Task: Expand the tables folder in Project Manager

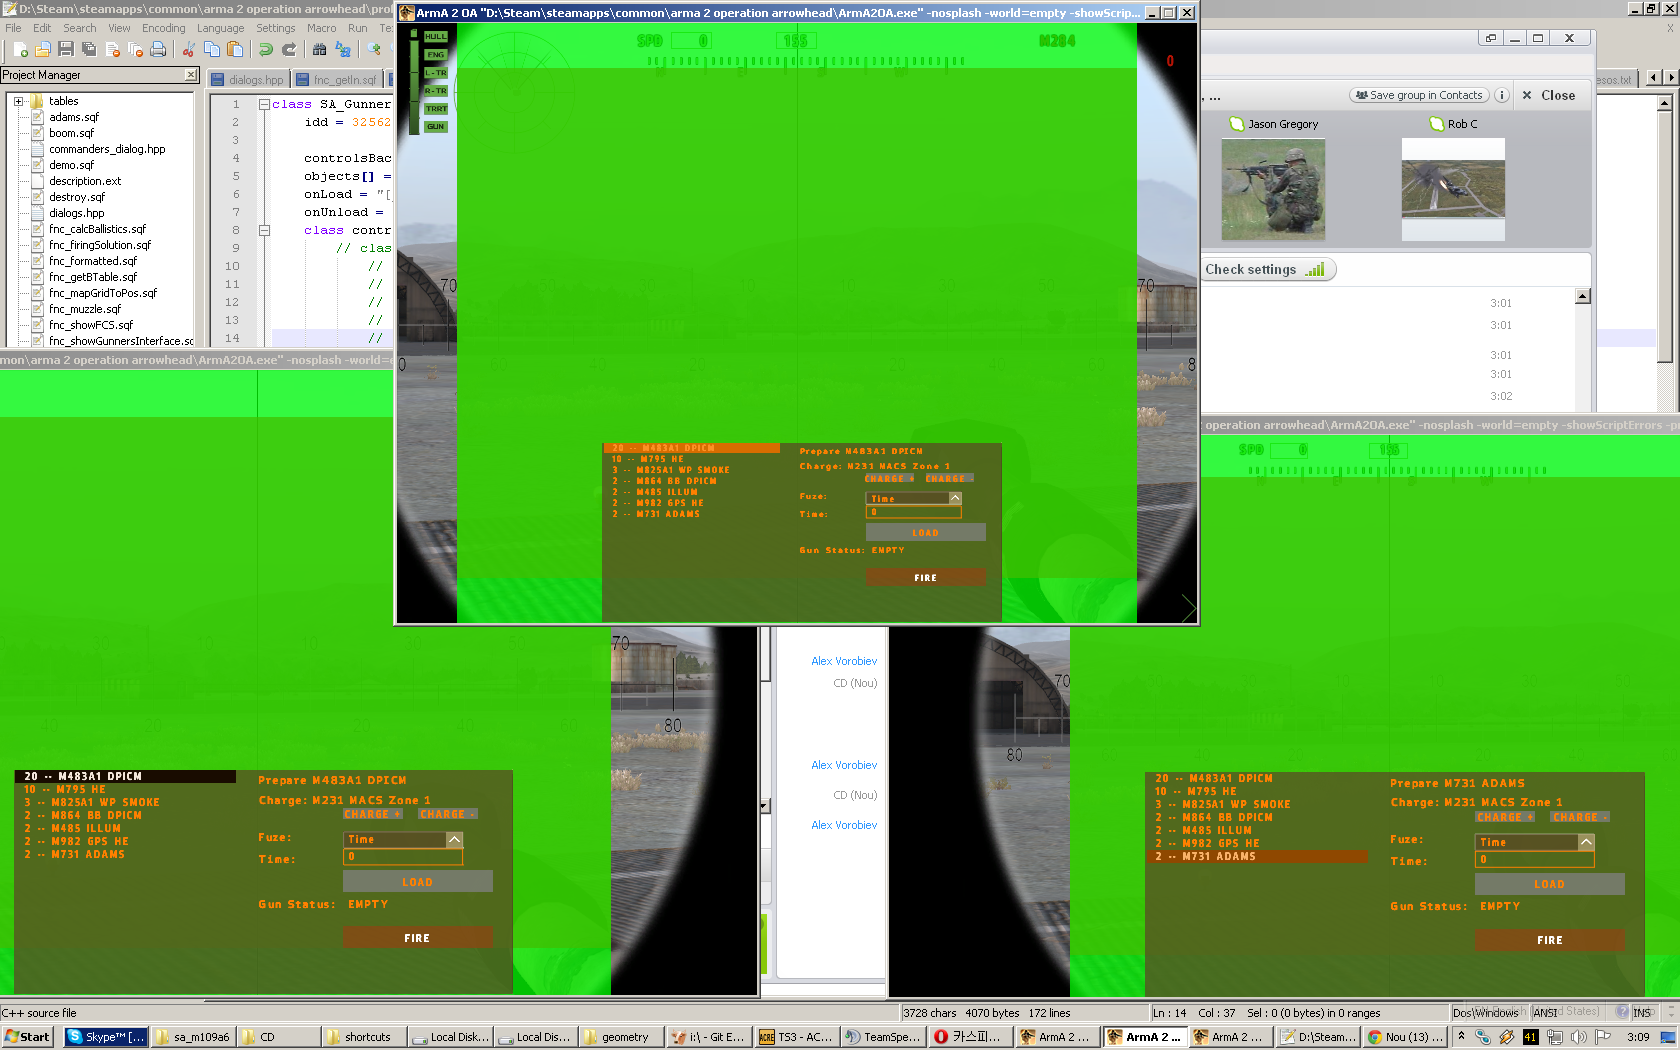Action: point(18,101)
